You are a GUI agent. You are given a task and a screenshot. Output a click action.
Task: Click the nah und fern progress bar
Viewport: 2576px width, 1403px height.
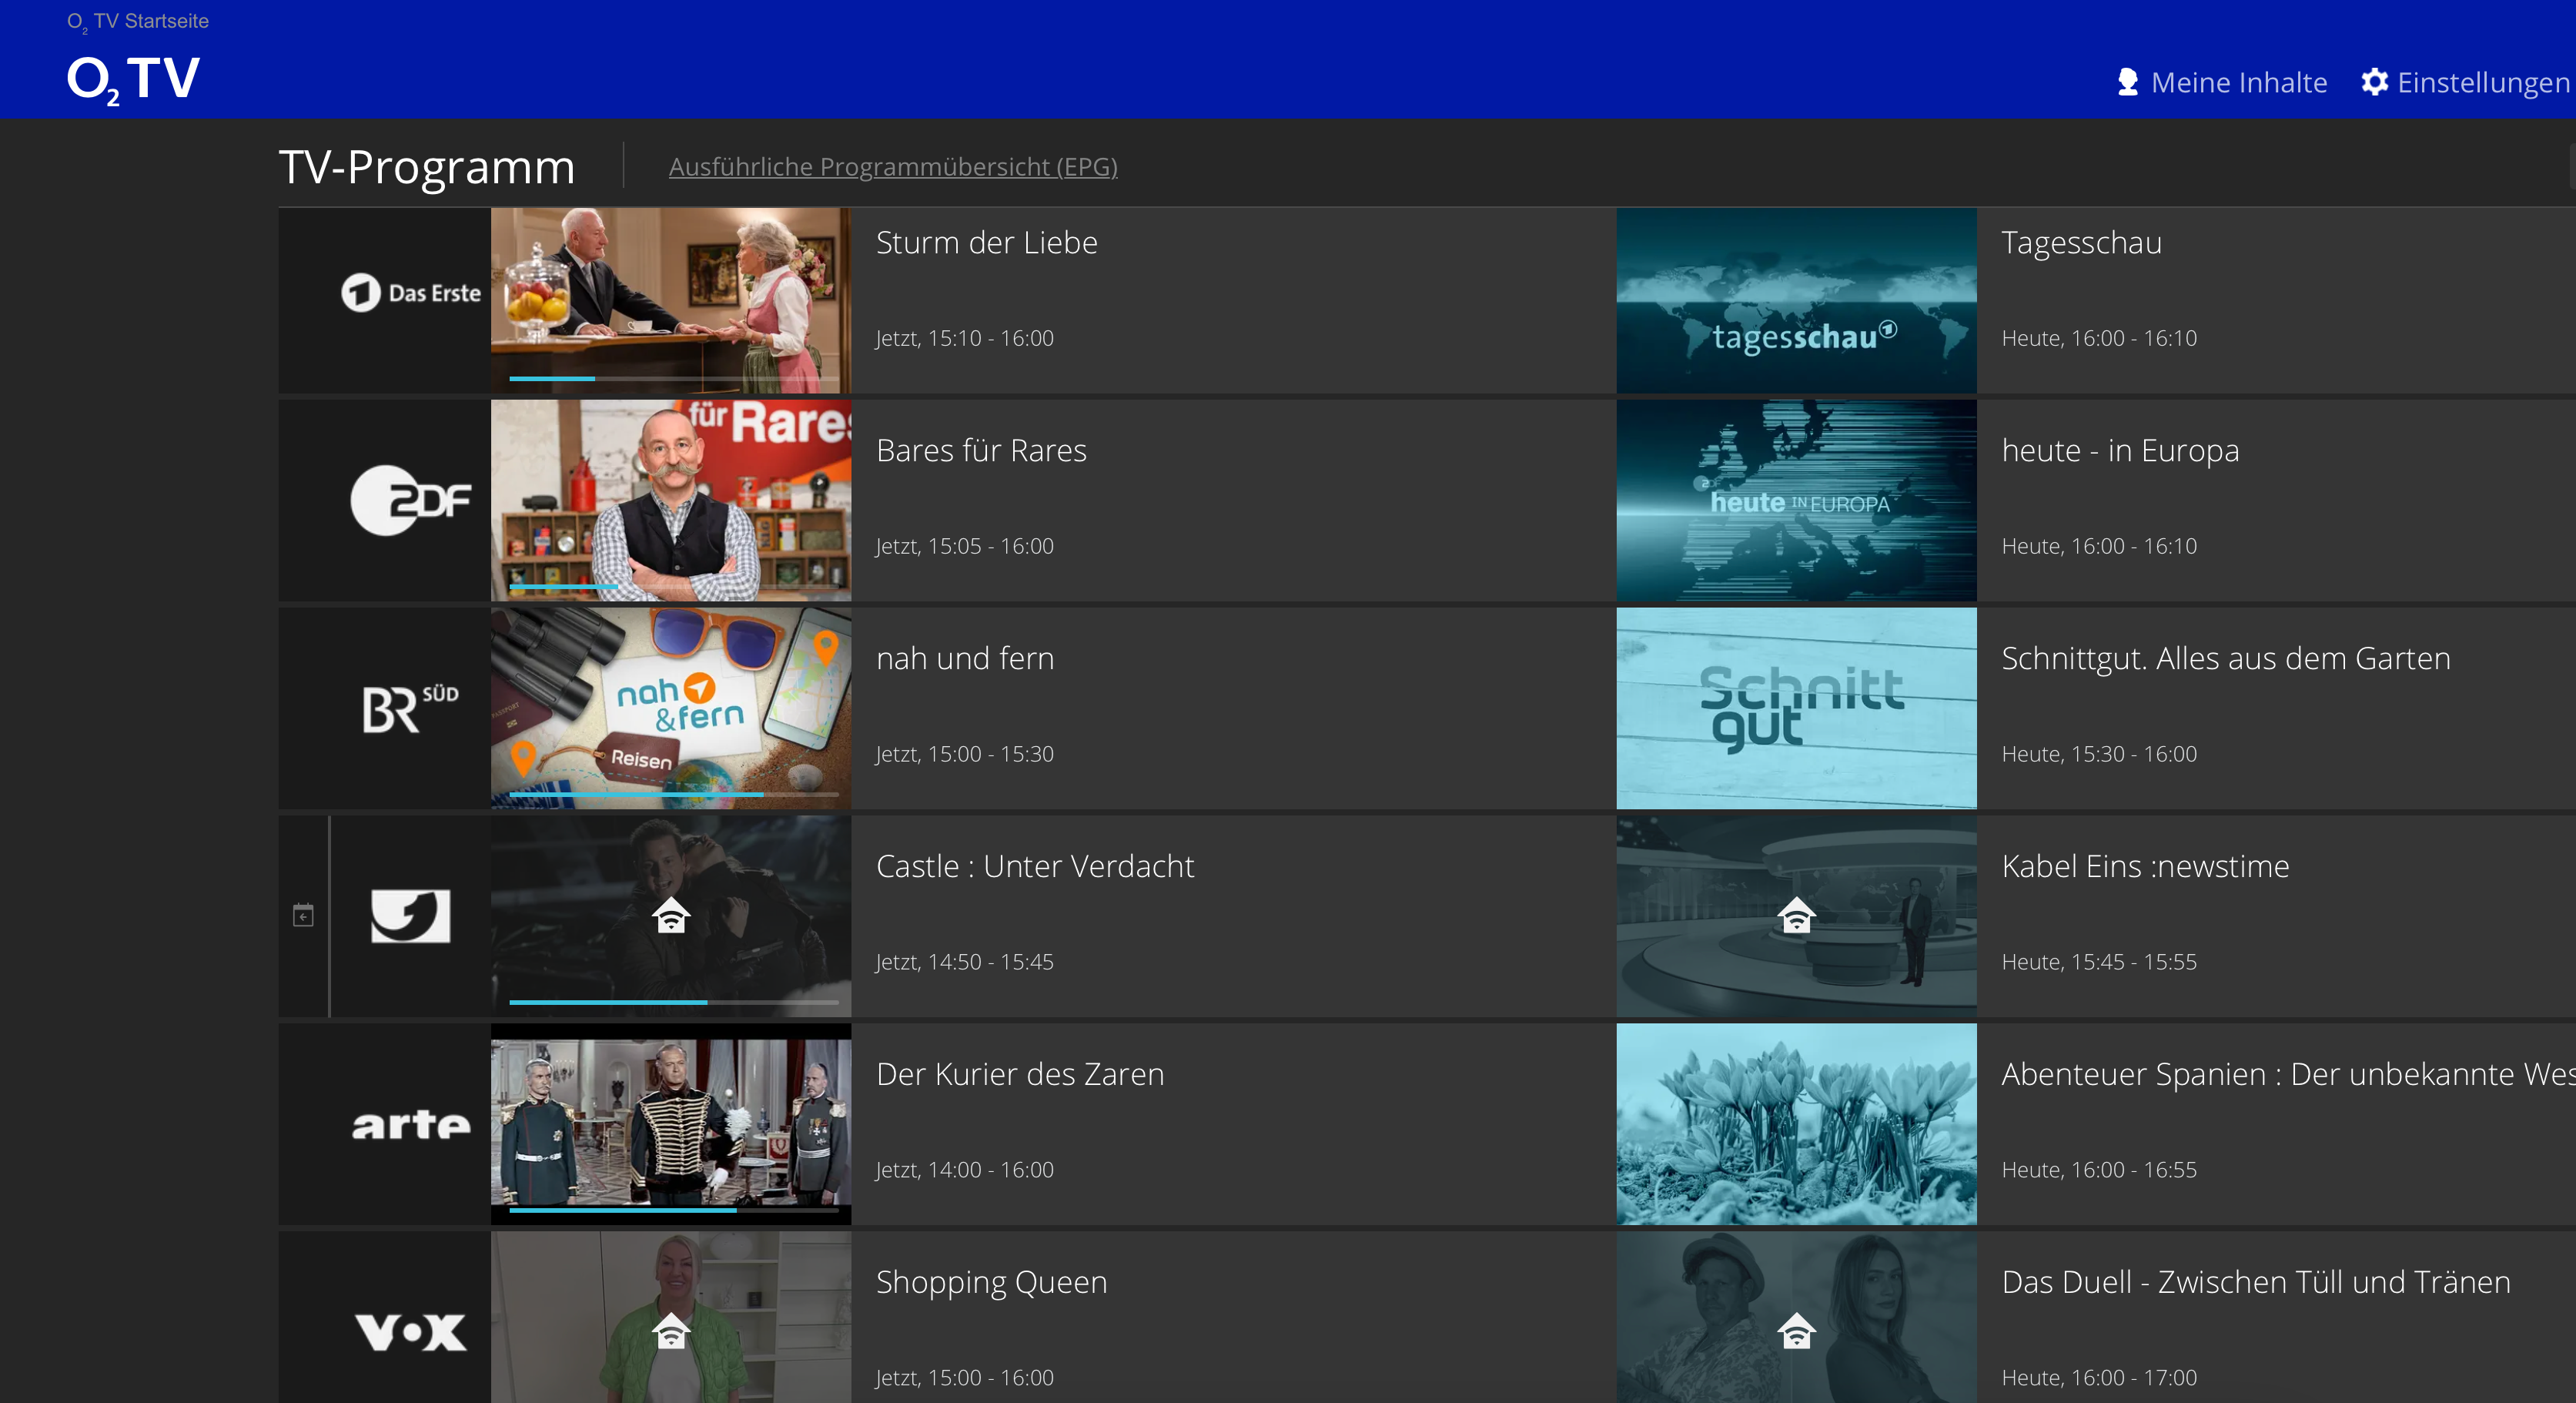coord(673,794)
